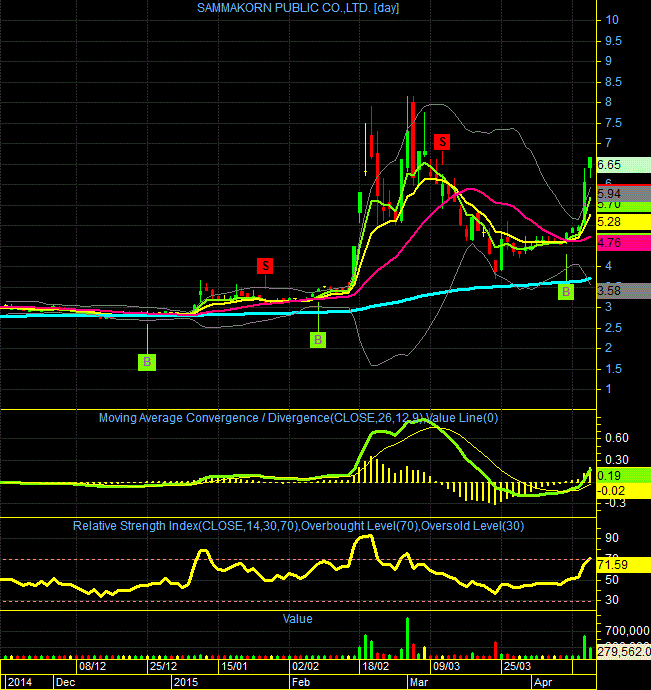Click the yellow -0.02 signal value label

coord(623,491)
